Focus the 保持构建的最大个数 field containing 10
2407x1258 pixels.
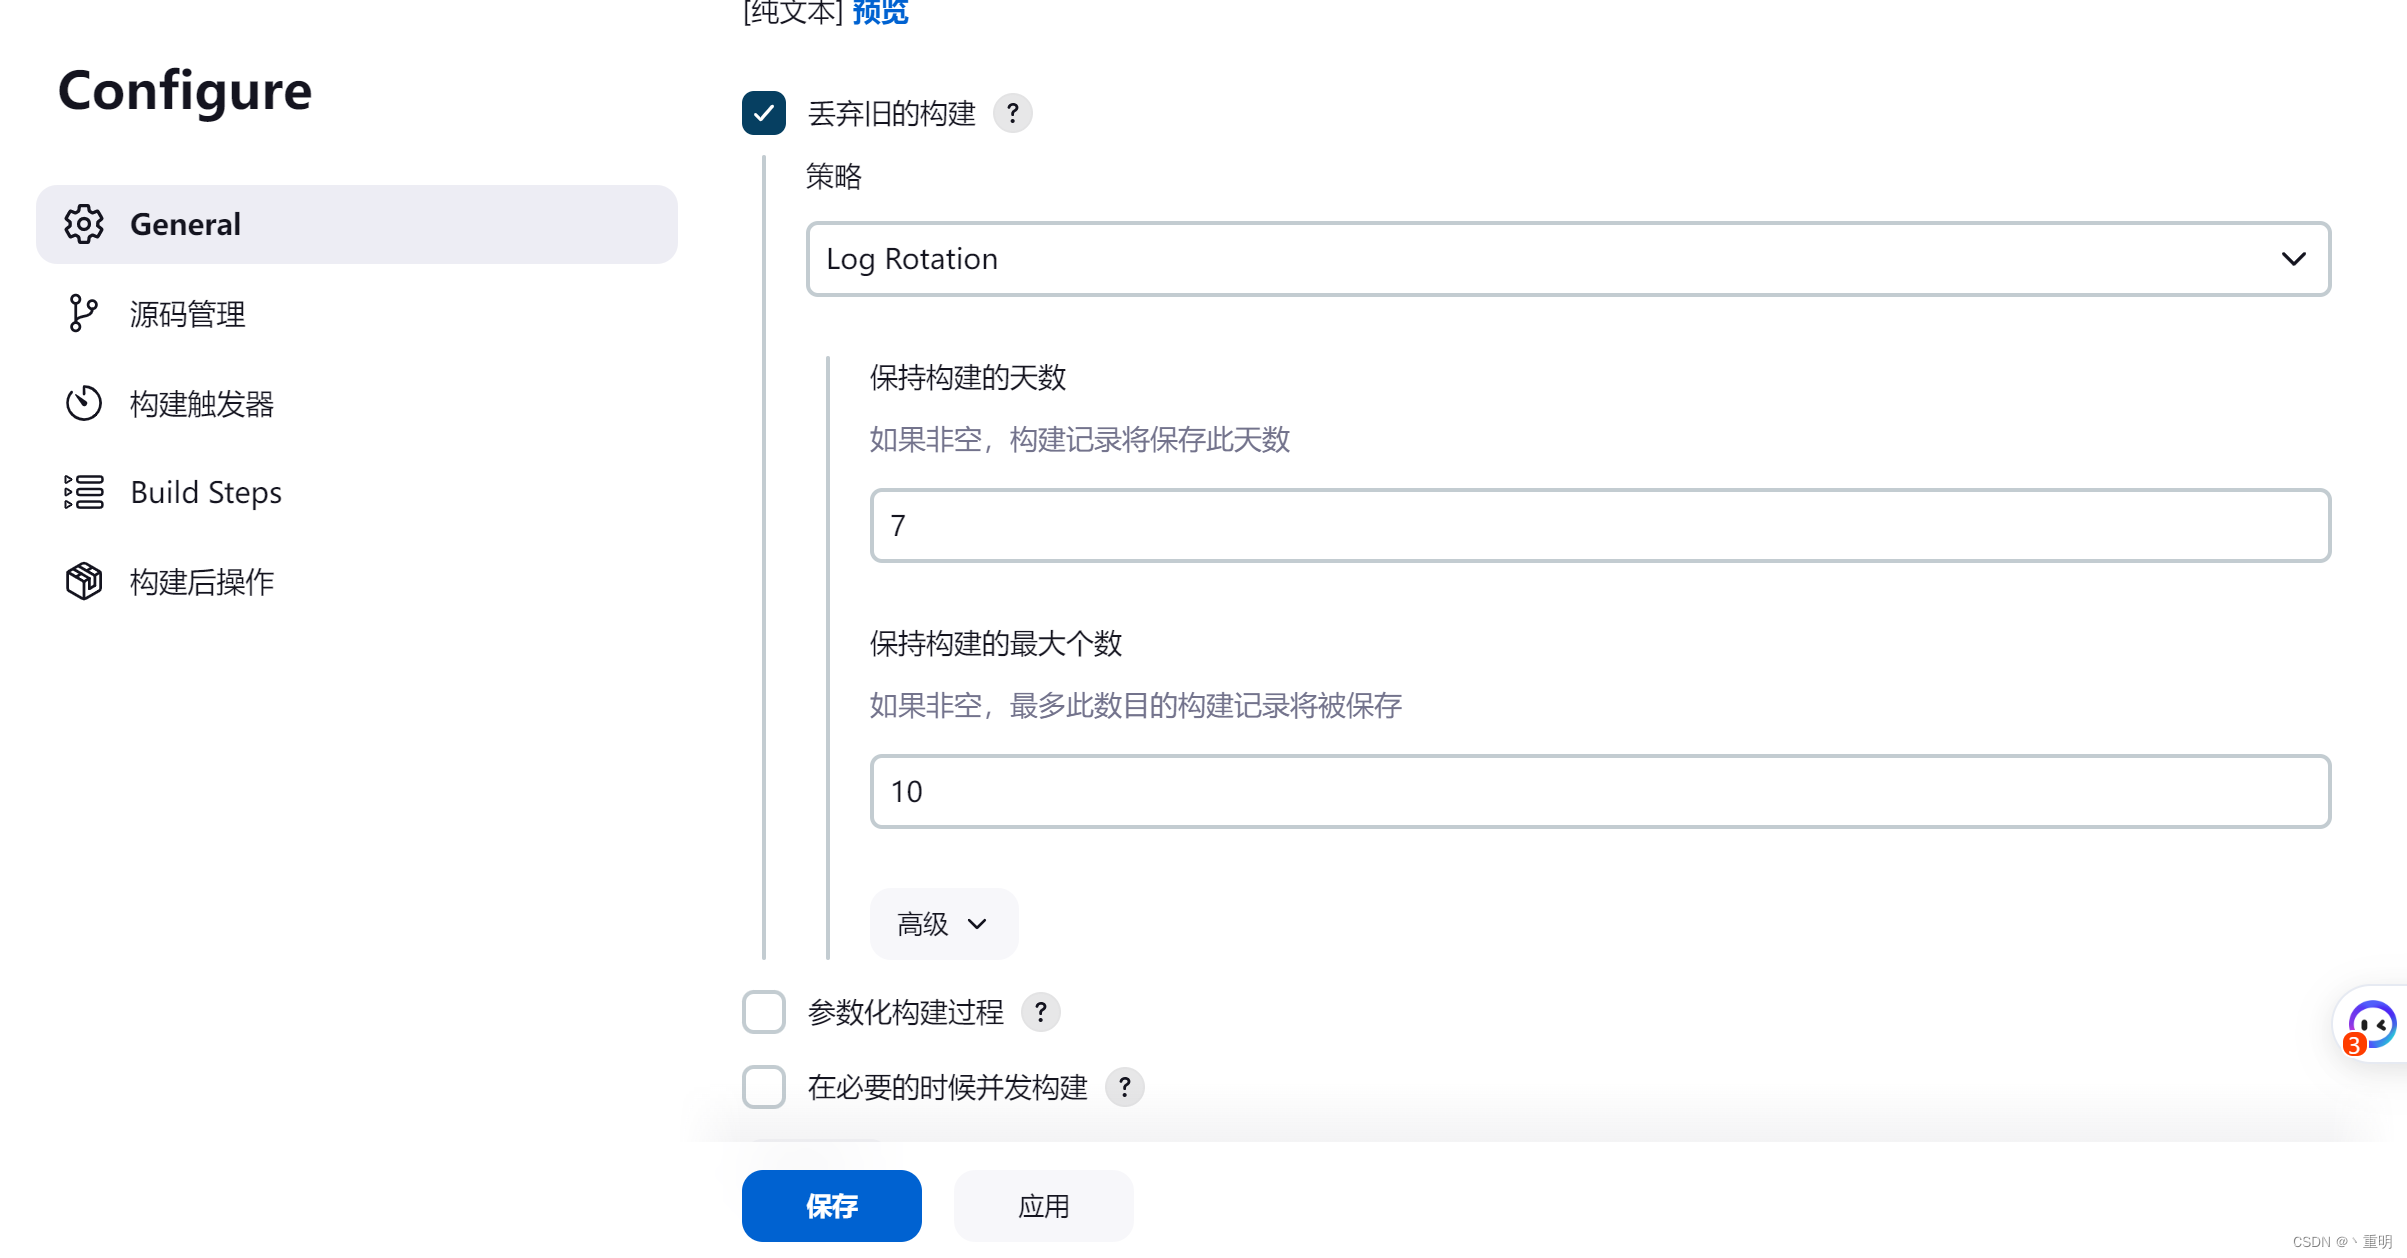click(x=1600, y=792)
